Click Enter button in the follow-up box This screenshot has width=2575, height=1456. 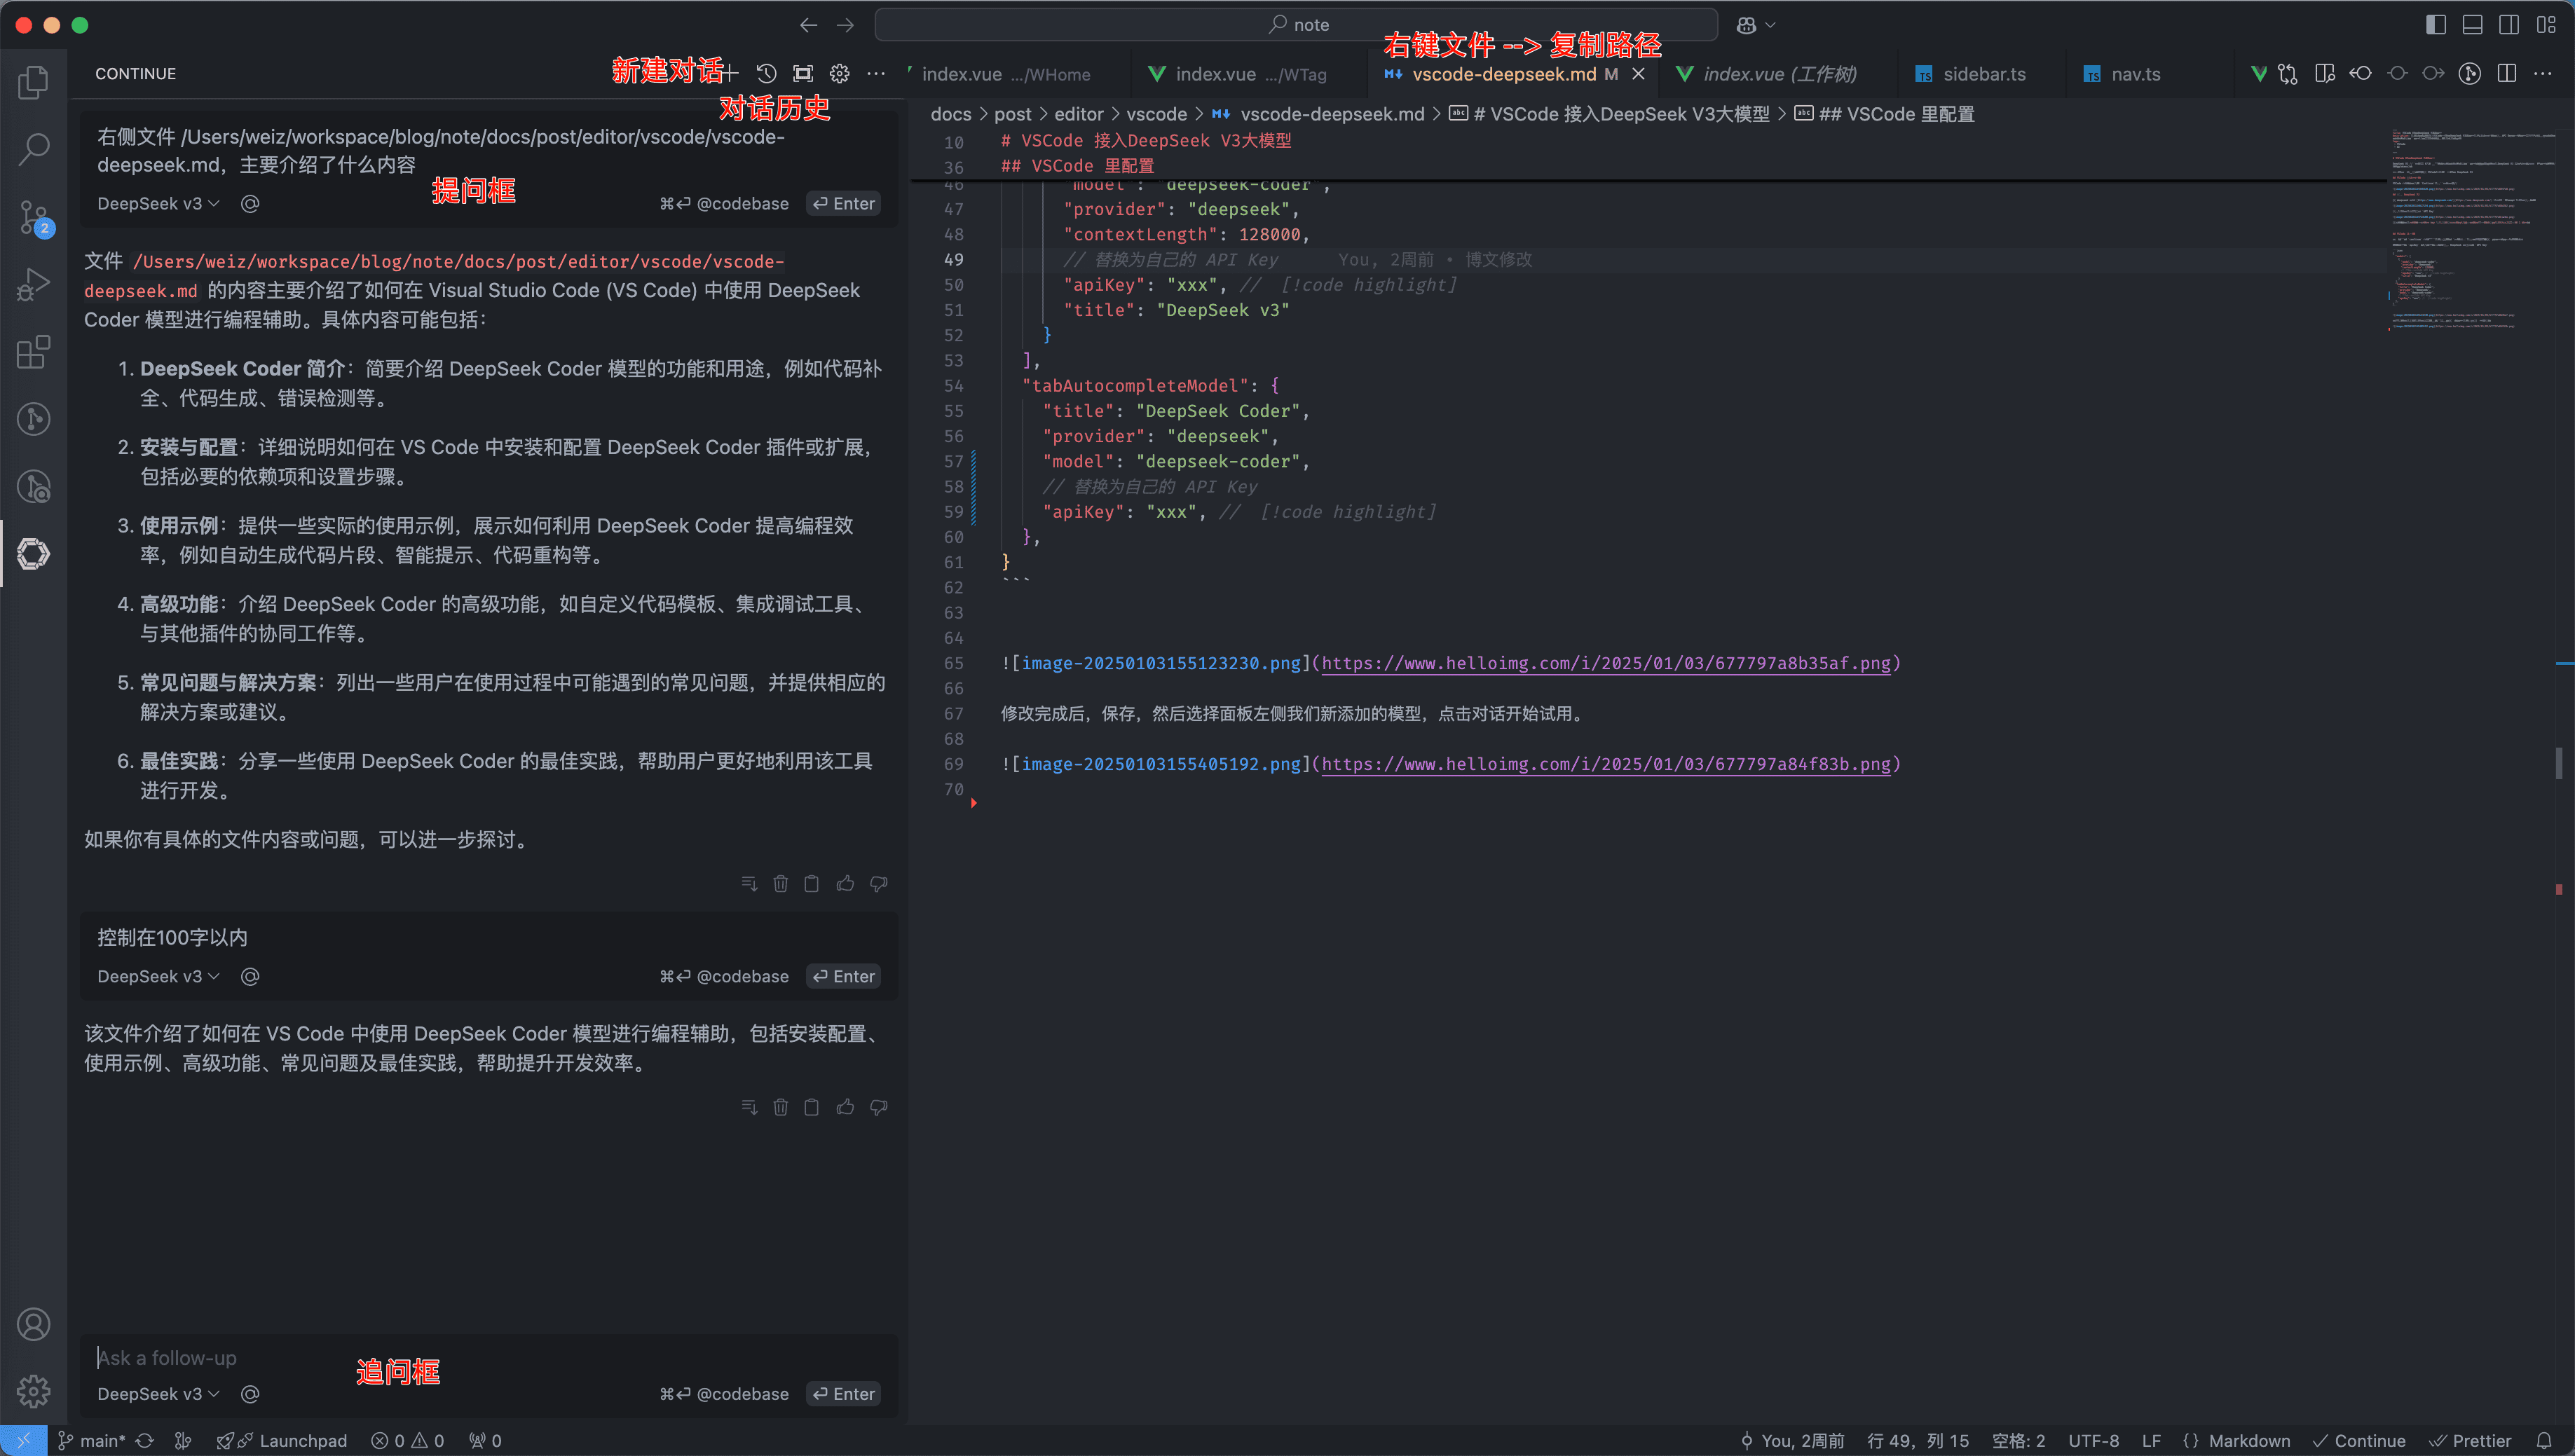pyautogui.click(x=843, y=1393)
